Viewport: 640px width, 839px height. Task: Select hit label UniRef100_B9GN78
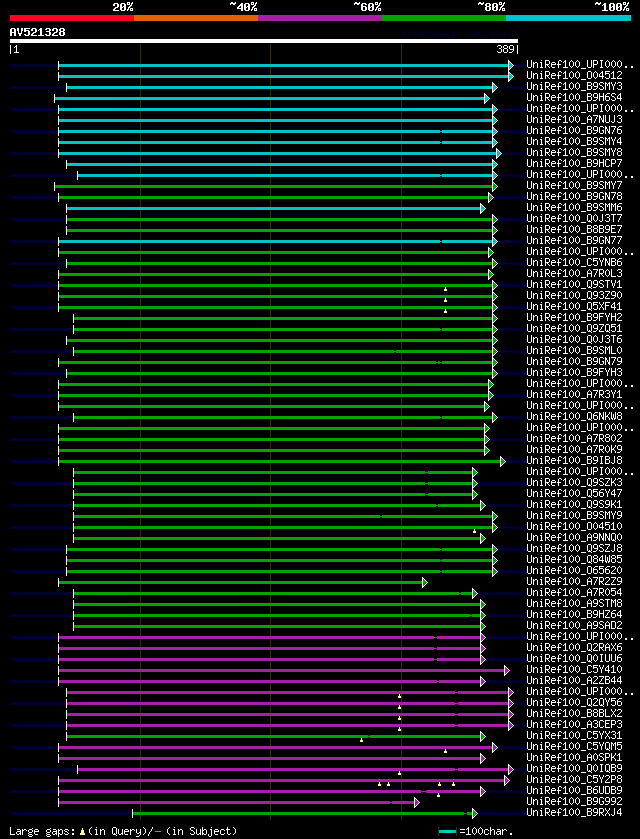point(574,196)
